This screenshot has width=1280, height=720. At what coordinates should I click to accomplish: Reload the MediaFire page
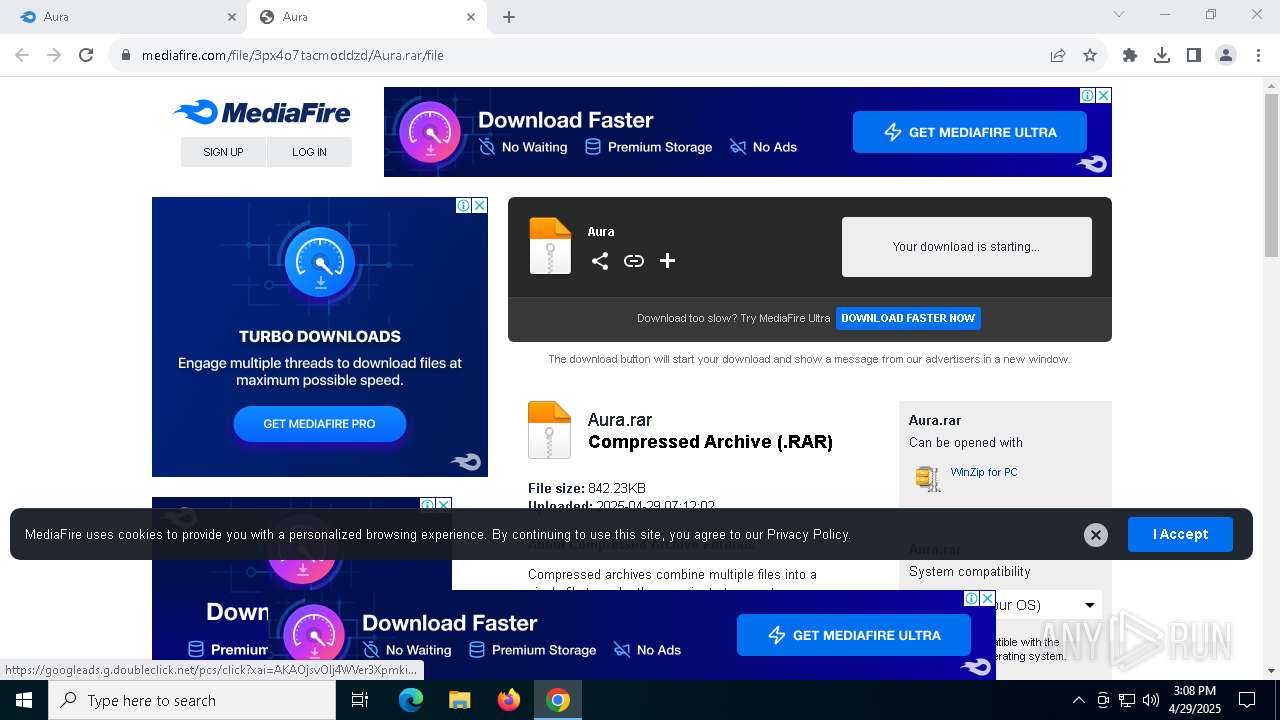(x=86, y=55)
